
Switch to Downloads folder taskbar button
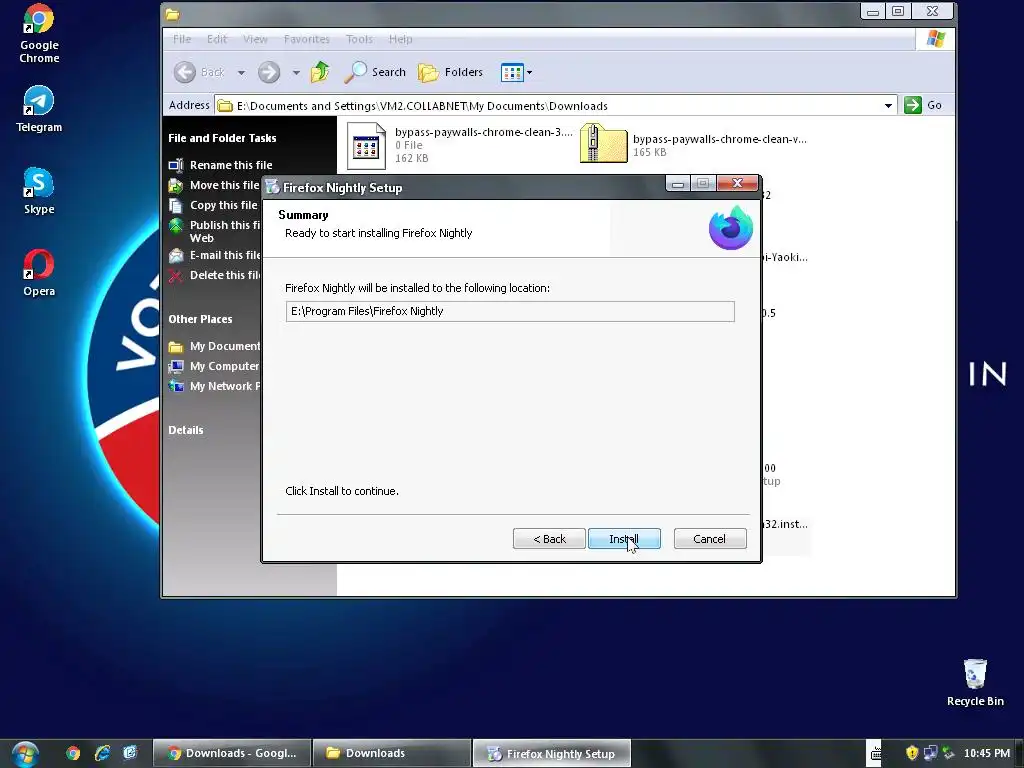point(392,753)
